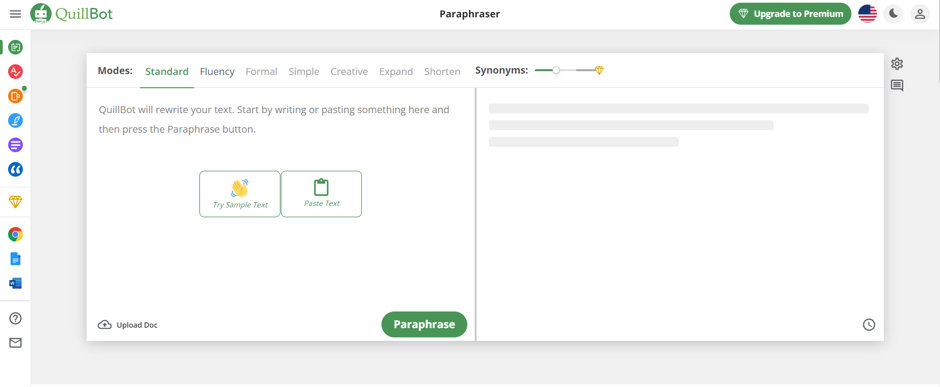
Task: Switch to Shorten mode
Action: (442, 71)
